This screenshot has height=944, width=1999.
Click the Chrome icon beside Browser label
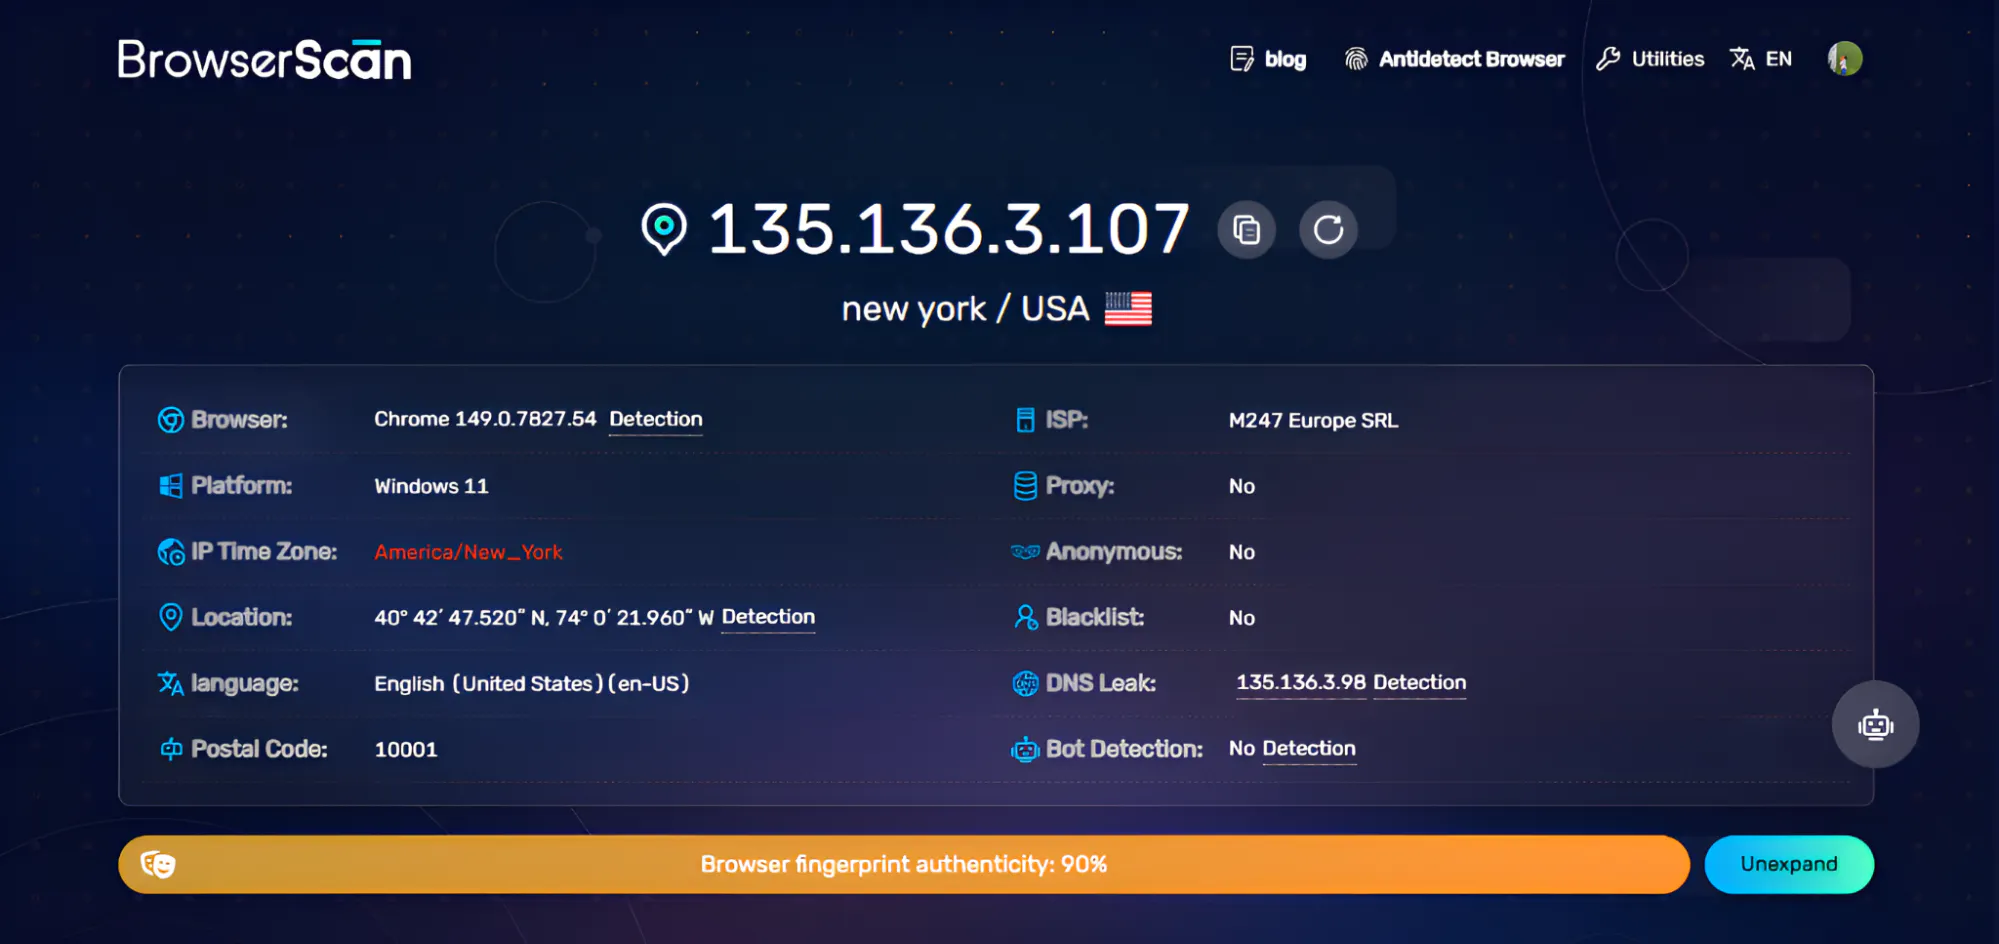[x=171, y=420]
